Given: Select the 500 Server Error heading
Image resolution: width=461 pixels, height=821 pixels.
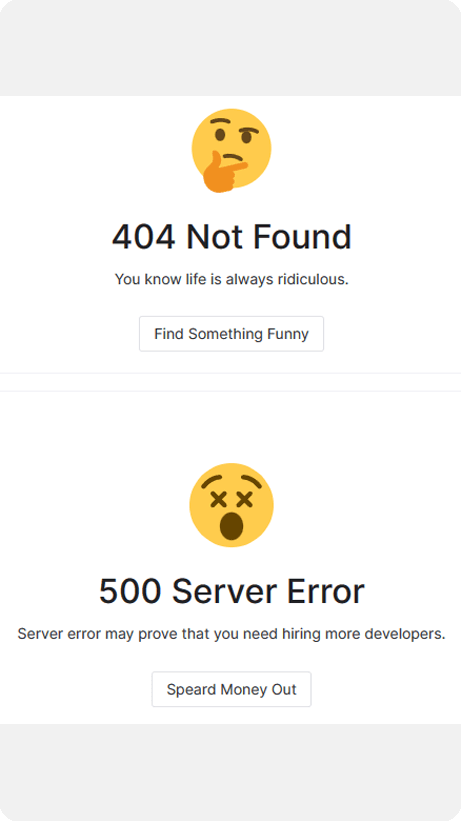Looking at the screenshot, I should tap(231, 591).
